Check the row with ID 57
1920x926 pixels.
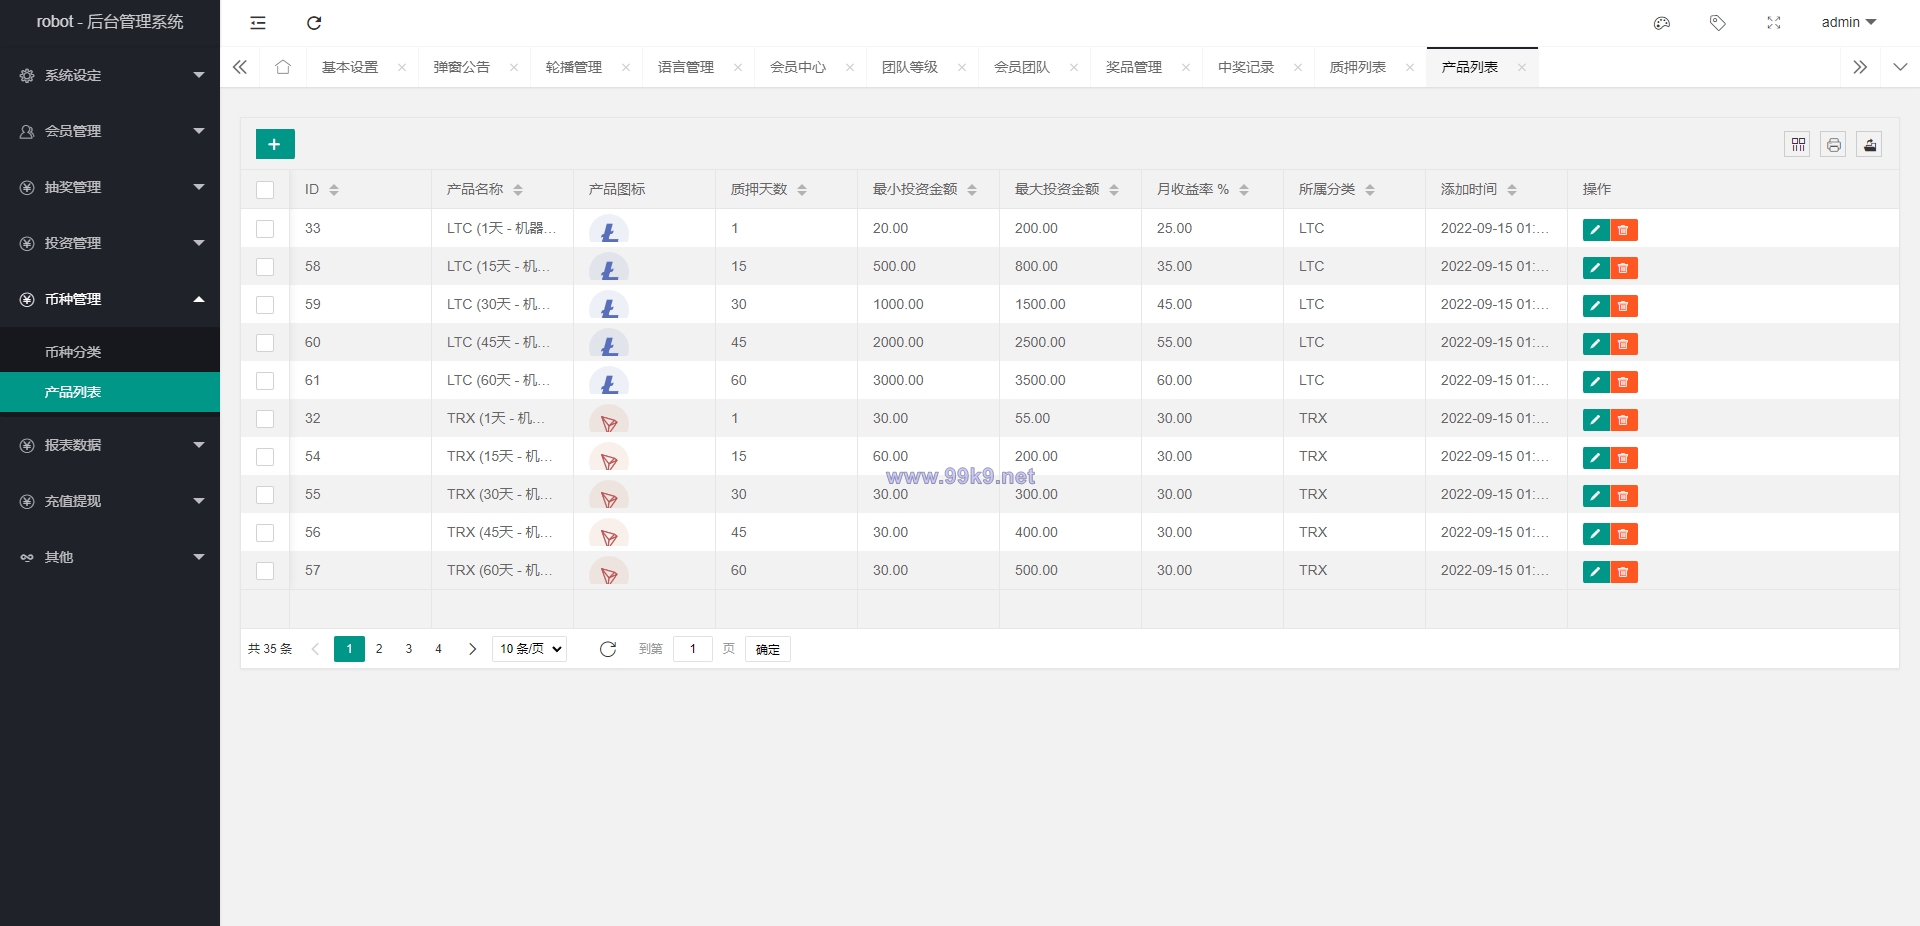265,571
